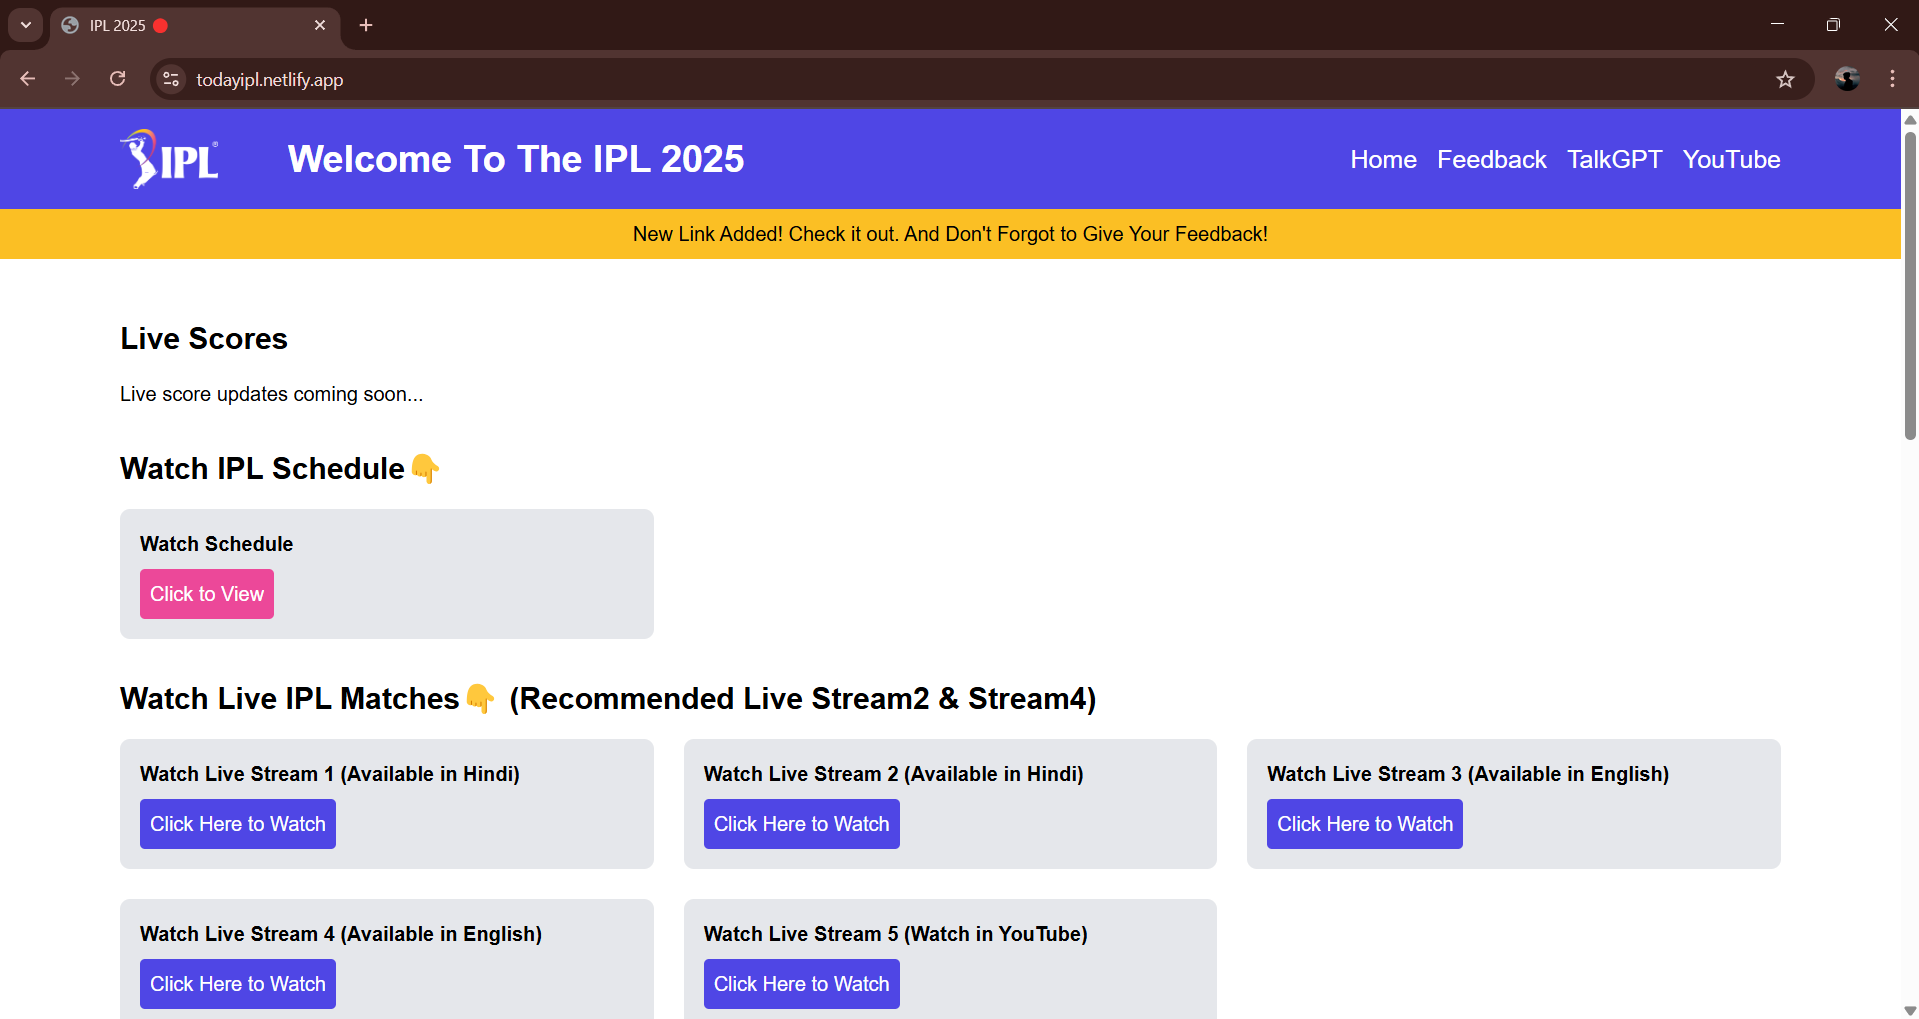The image size is (1919, 1019).
Task: Click the IPL logo in header
Action: coord(170,159)
